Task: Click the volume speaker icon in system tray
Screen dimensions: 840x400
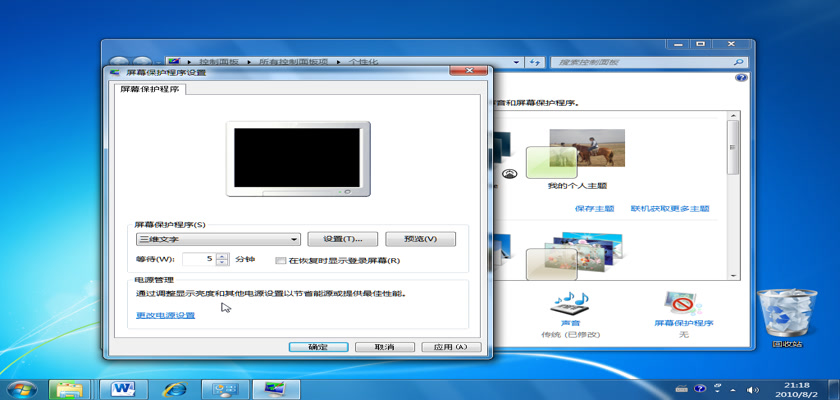Action: [x=752, y=388]
